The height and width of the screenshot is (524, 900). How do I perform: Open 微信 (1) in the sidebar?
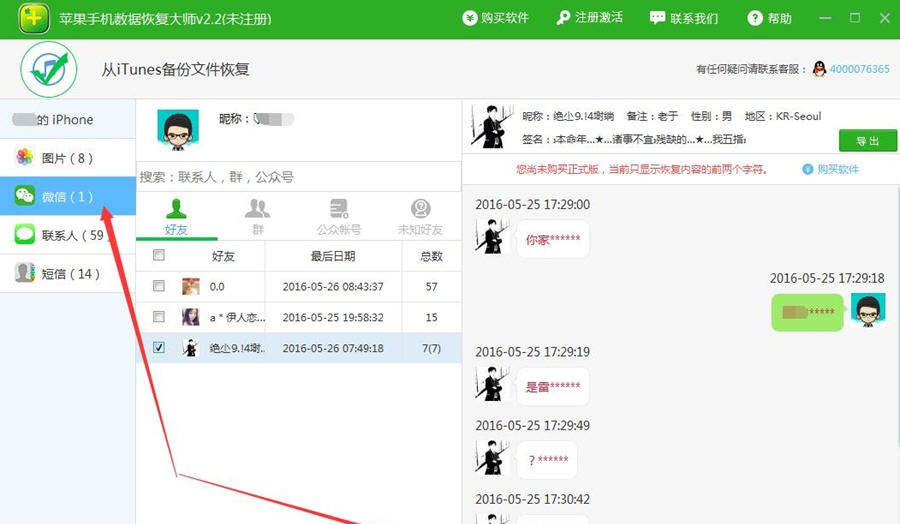tap(68, 196)
